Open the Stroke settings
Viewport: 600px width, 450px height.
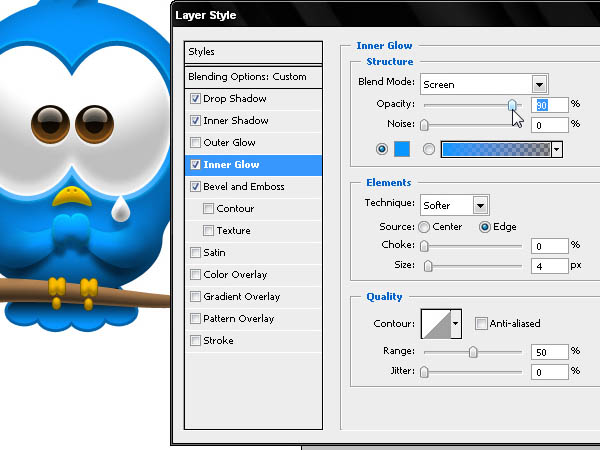(218, 341)
